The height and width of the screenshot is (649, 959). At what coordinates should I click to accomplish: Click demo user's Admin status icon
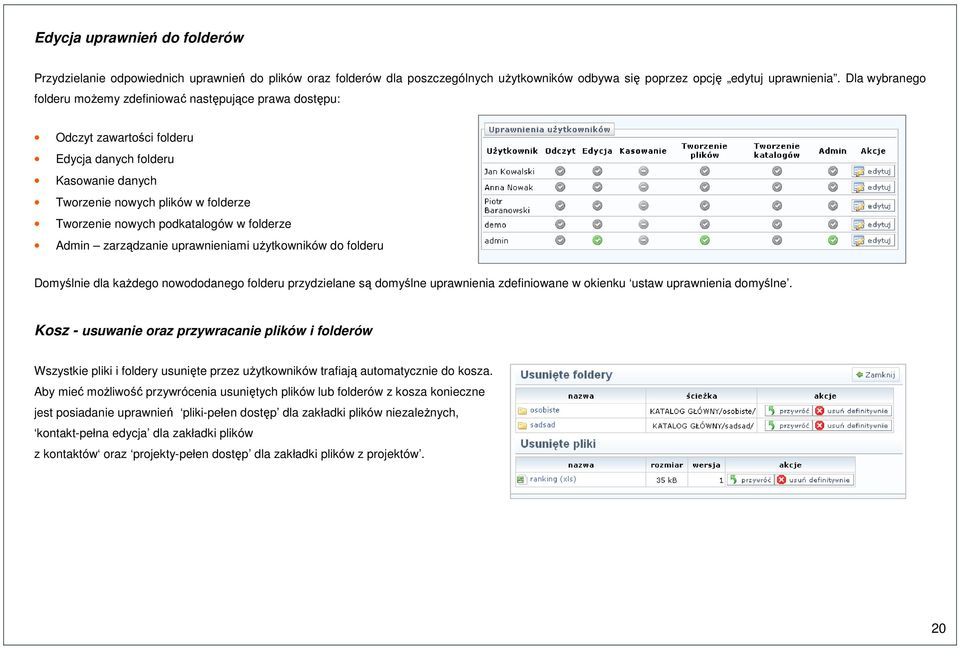pos(832,224)
